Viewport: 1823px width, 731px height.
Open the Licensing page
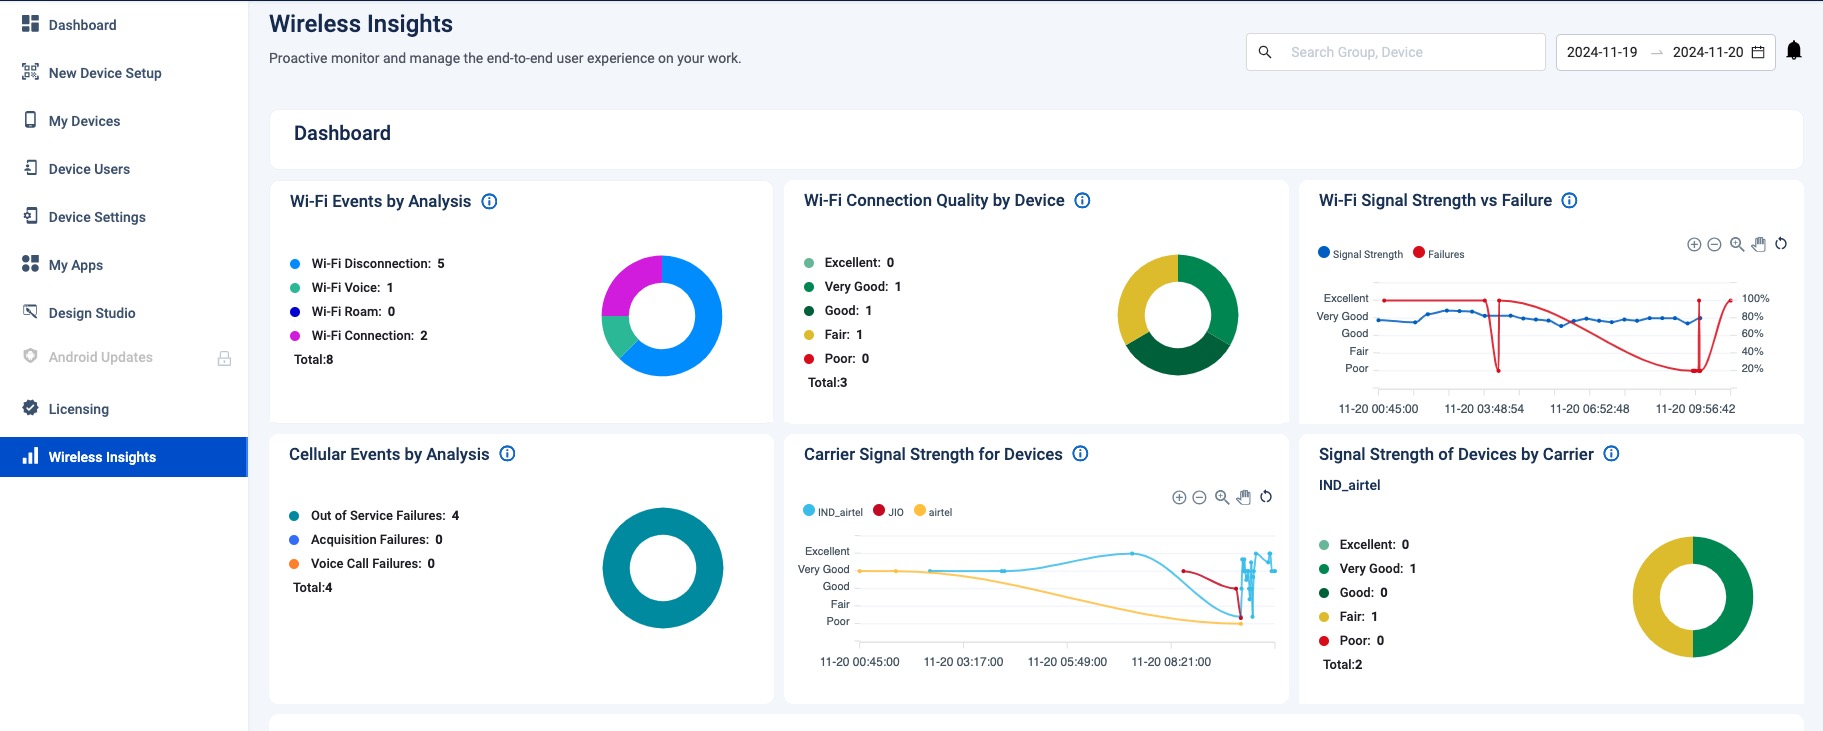[79, 409]
